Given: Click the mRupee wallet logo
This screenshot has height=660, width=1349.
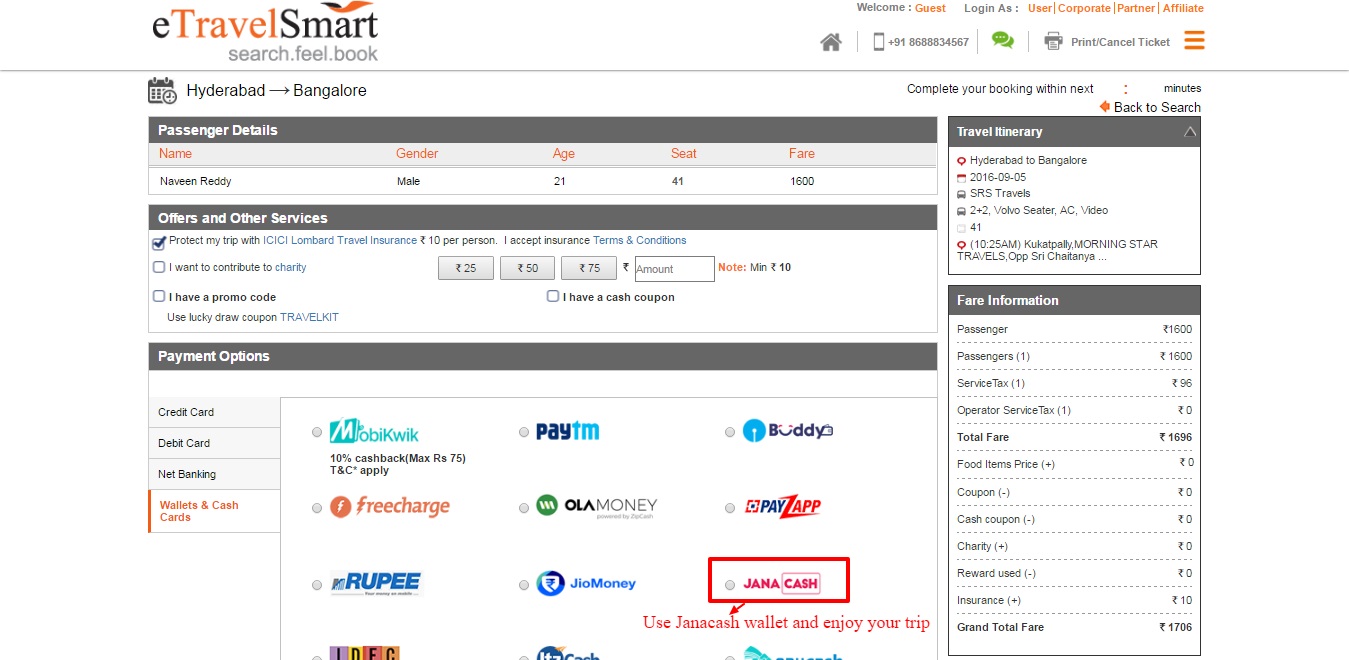Looking at the screenshot, I should click(x=375, y=583).
